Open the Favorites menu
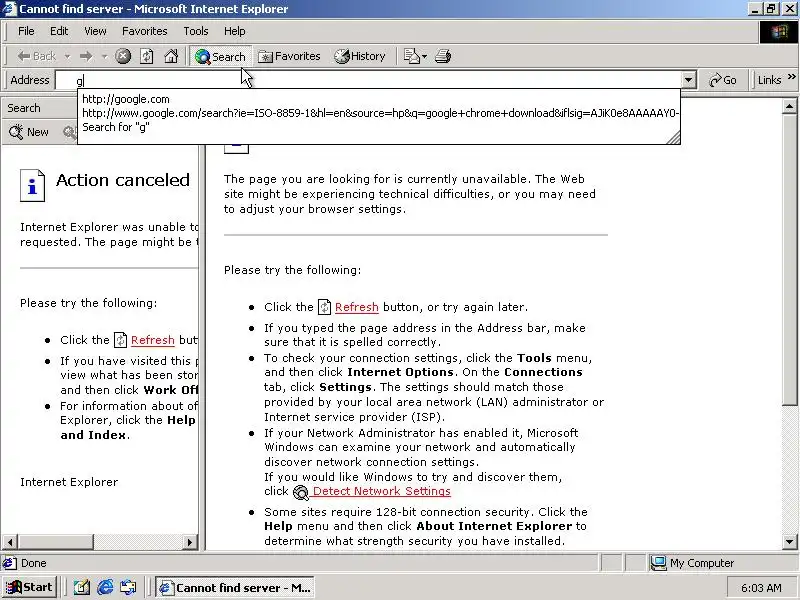The width and height of the screenshot is (800, 600). [x=144, y=31]
